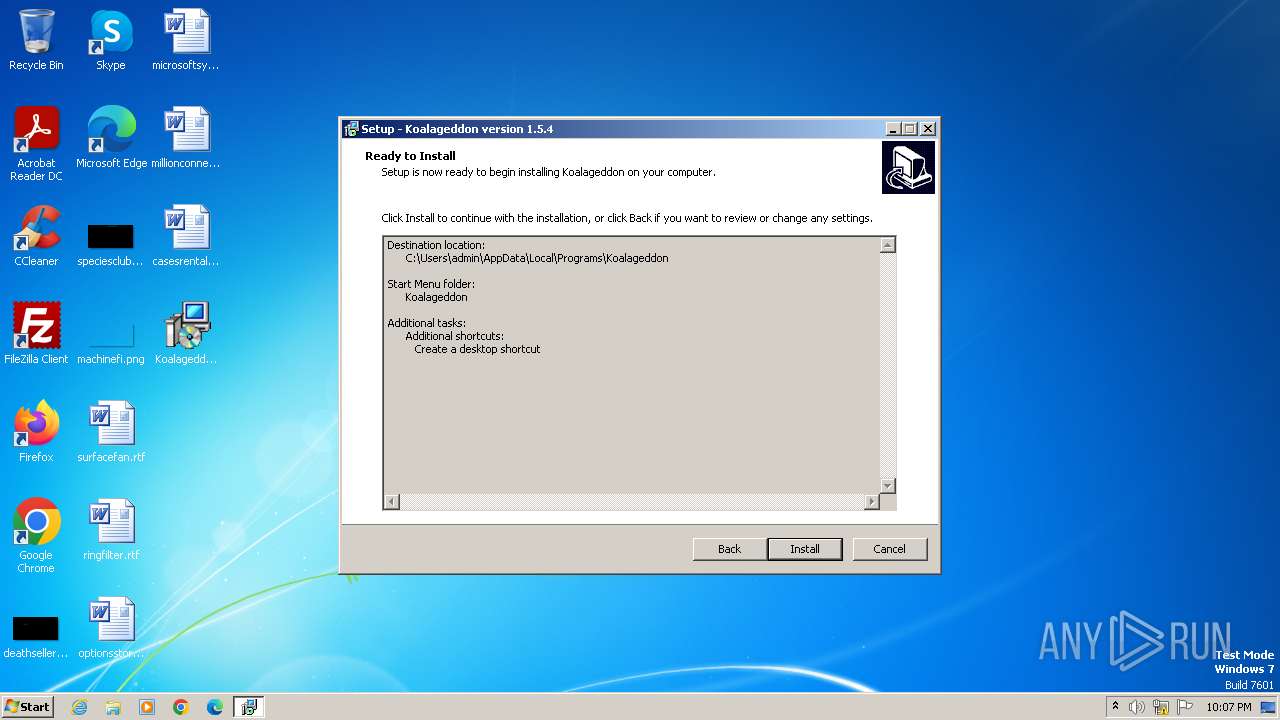Screen dimensions: 1280x720
Task: Click the summary box left scroll arrow
Action: (x=391, y=502)
